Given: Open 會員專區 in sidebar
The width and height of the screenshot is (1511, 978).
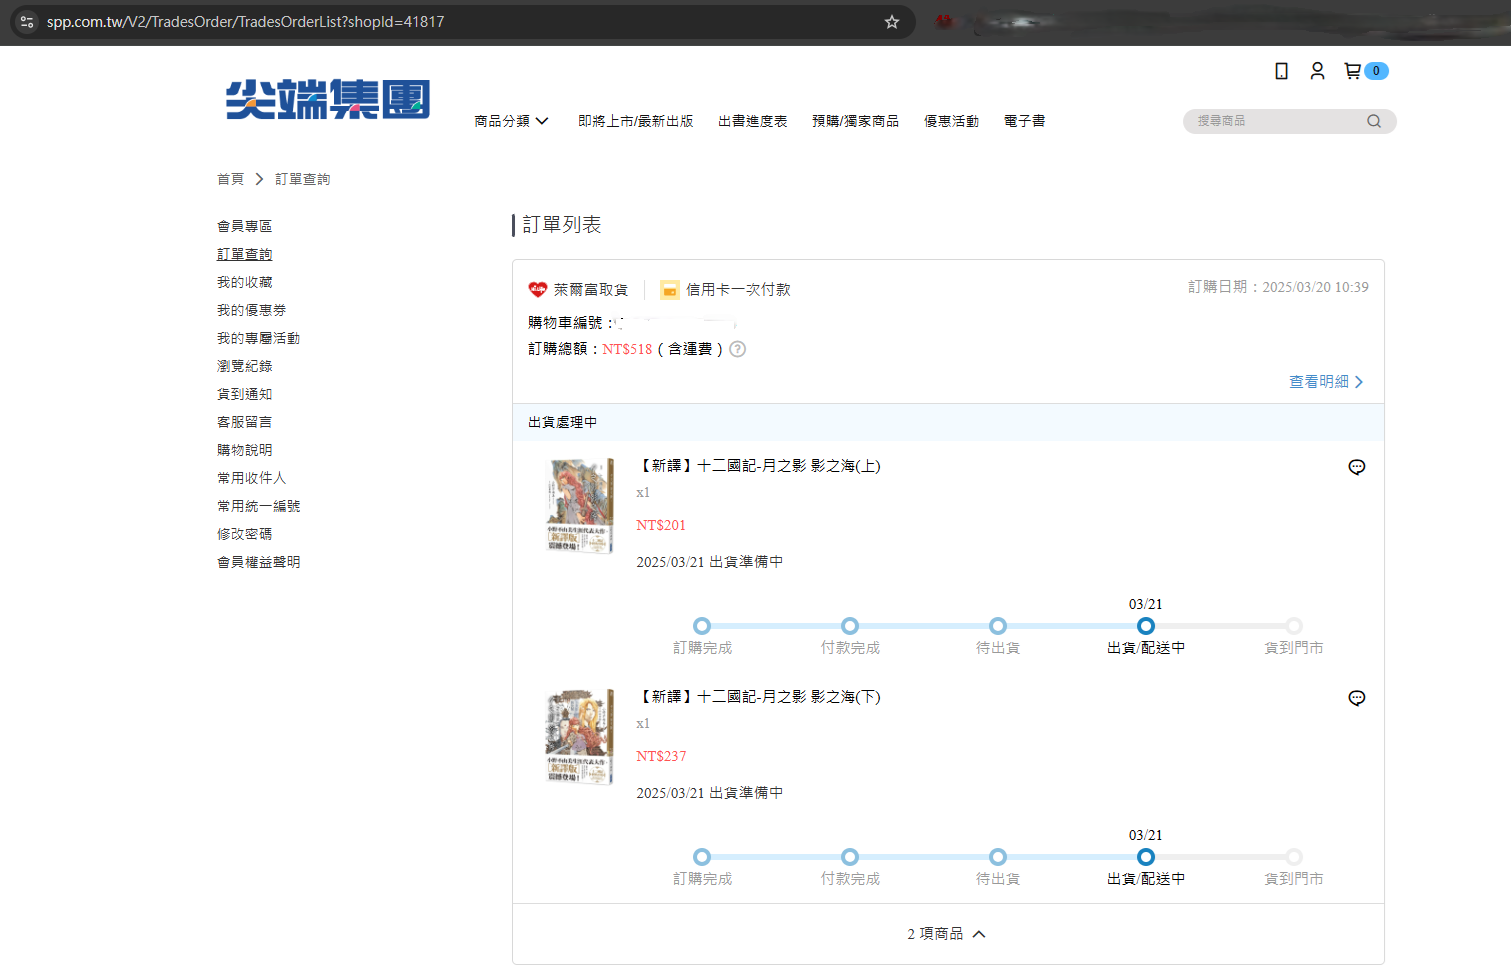Looking at the screenshot, I should (245, 226).
